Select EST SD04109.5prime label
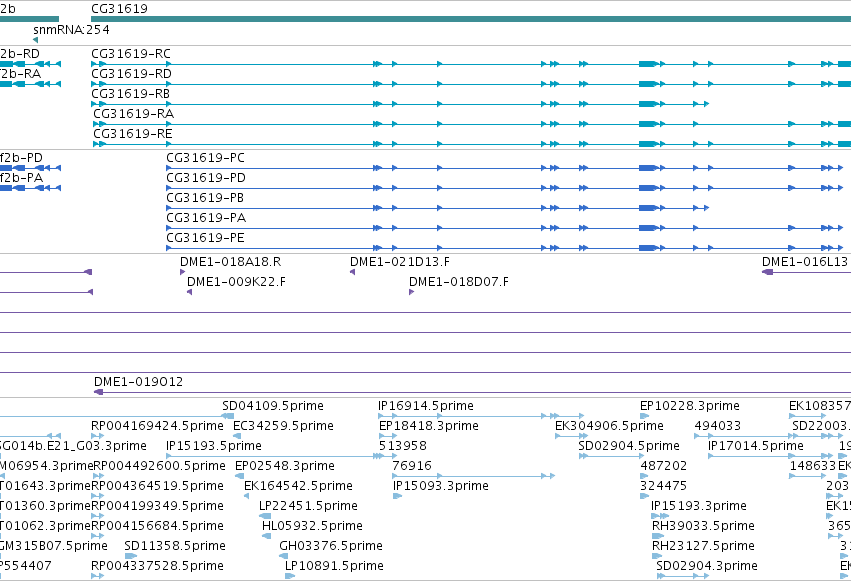Image resolution: width=851 pixels, height=581 pixels. pyautogui.click(x=273, y=406)
